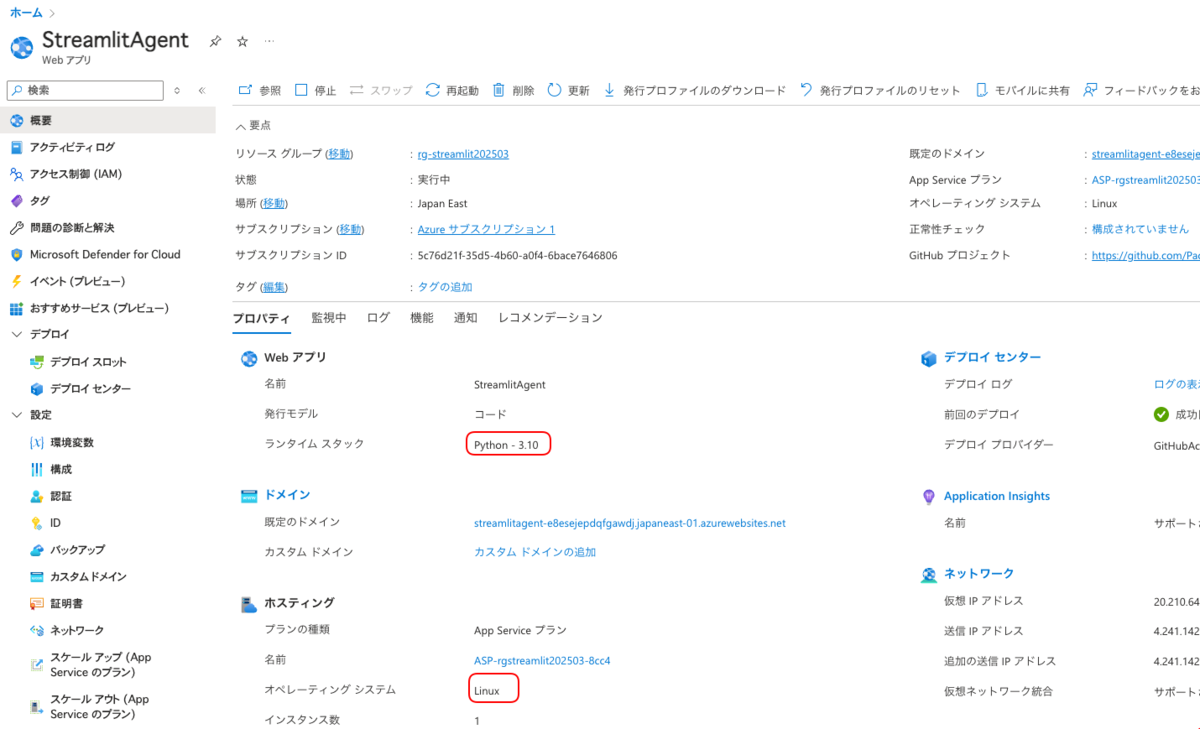This screenshot has width=1200, height=729.
Task: Click the 参照 browse toolbar button
Action: tap(260, 90)
